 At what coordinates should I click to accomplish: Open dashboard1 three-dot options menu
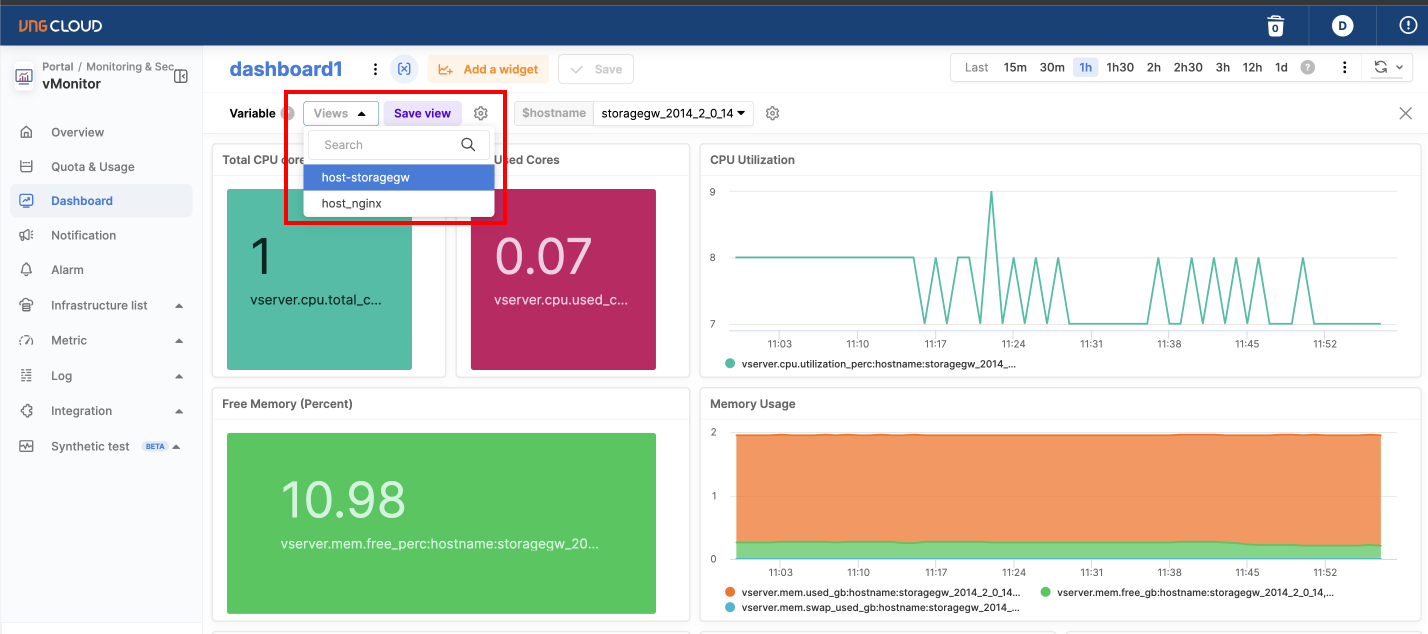point(375,69)
